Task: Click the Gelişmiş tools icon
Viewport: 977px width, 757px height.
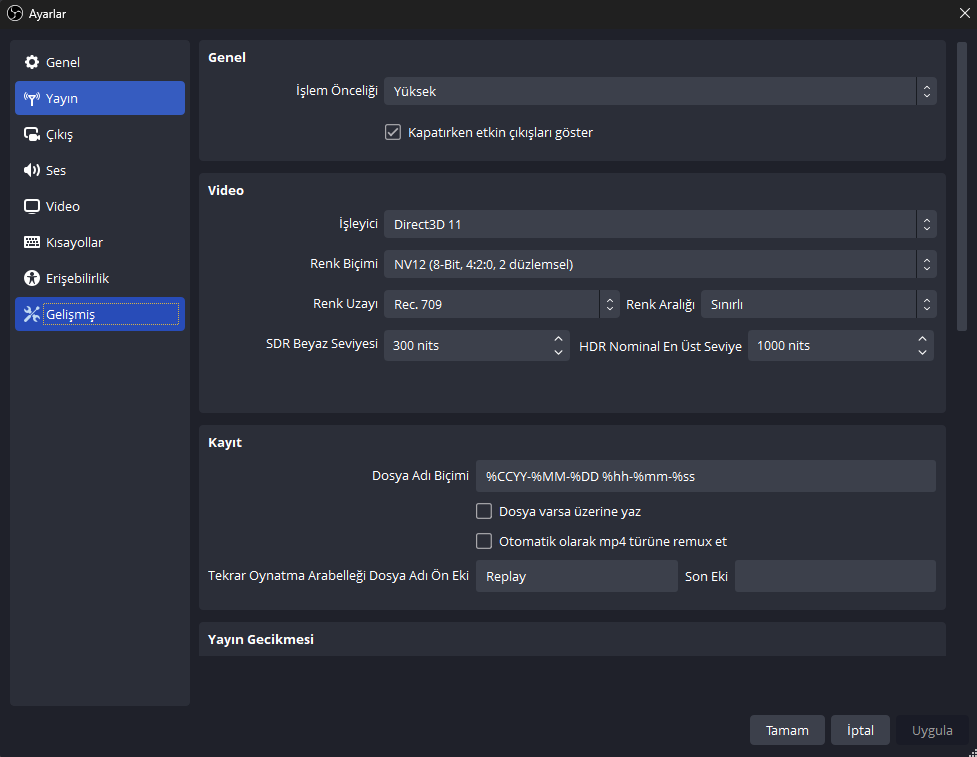Action: pyautogui.click(x=32, y=315)
